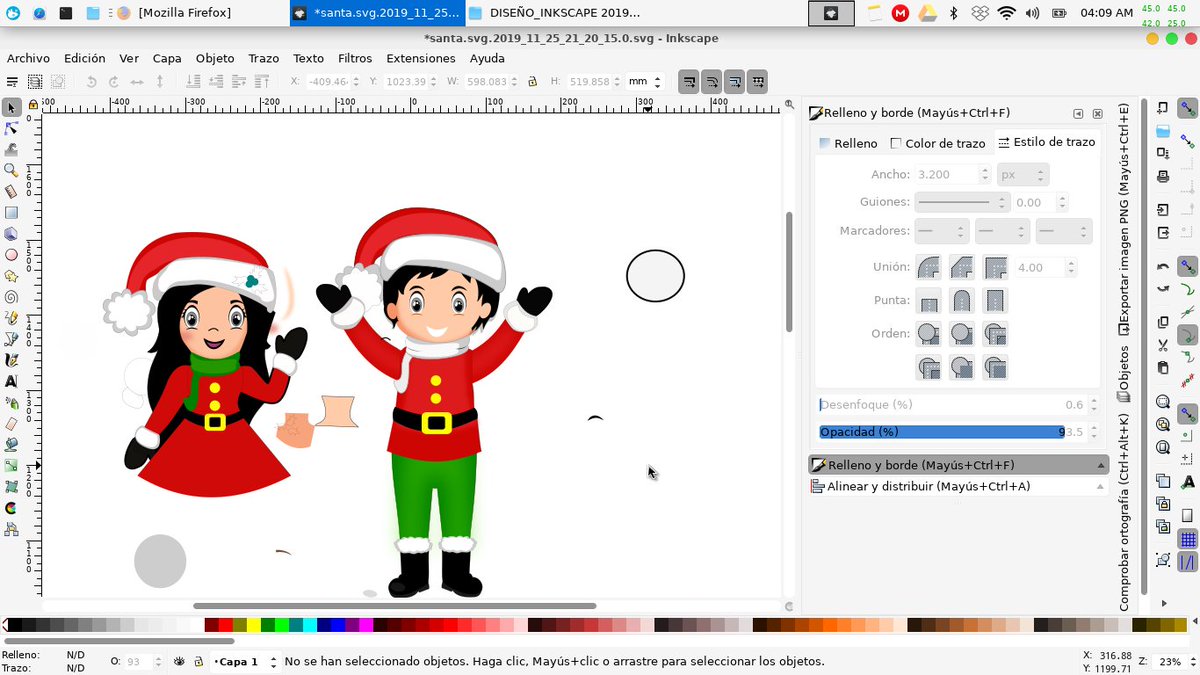Select round join Unión button
1200x675 pixels.
click(929, 268)
